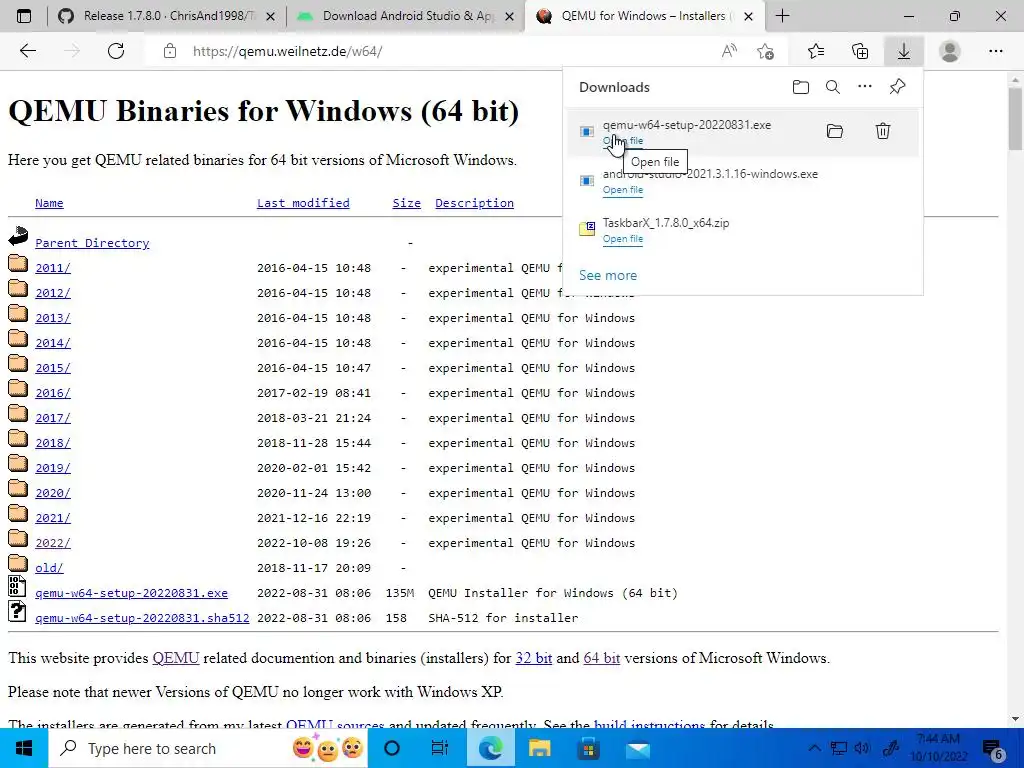Open more options in Downloads panel
The image size is (1024, 768).
(x=865, y=86)
